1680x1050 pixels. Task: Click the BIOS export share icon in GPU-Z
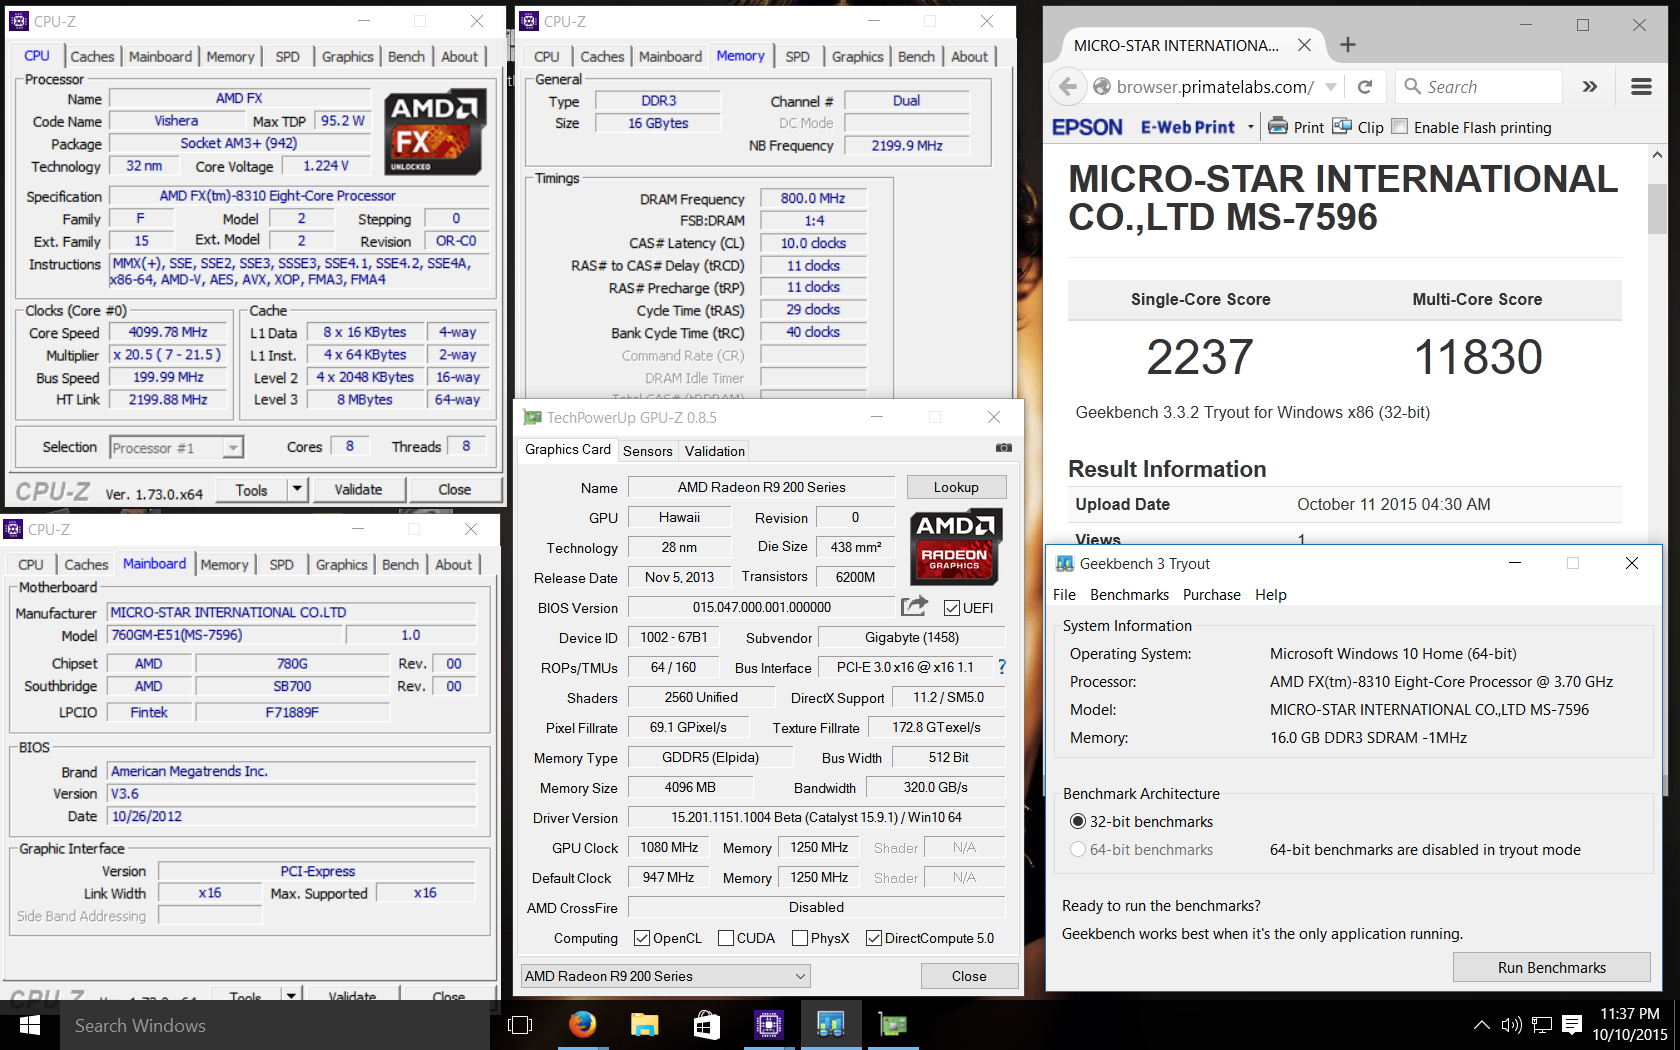click(914, 606)
